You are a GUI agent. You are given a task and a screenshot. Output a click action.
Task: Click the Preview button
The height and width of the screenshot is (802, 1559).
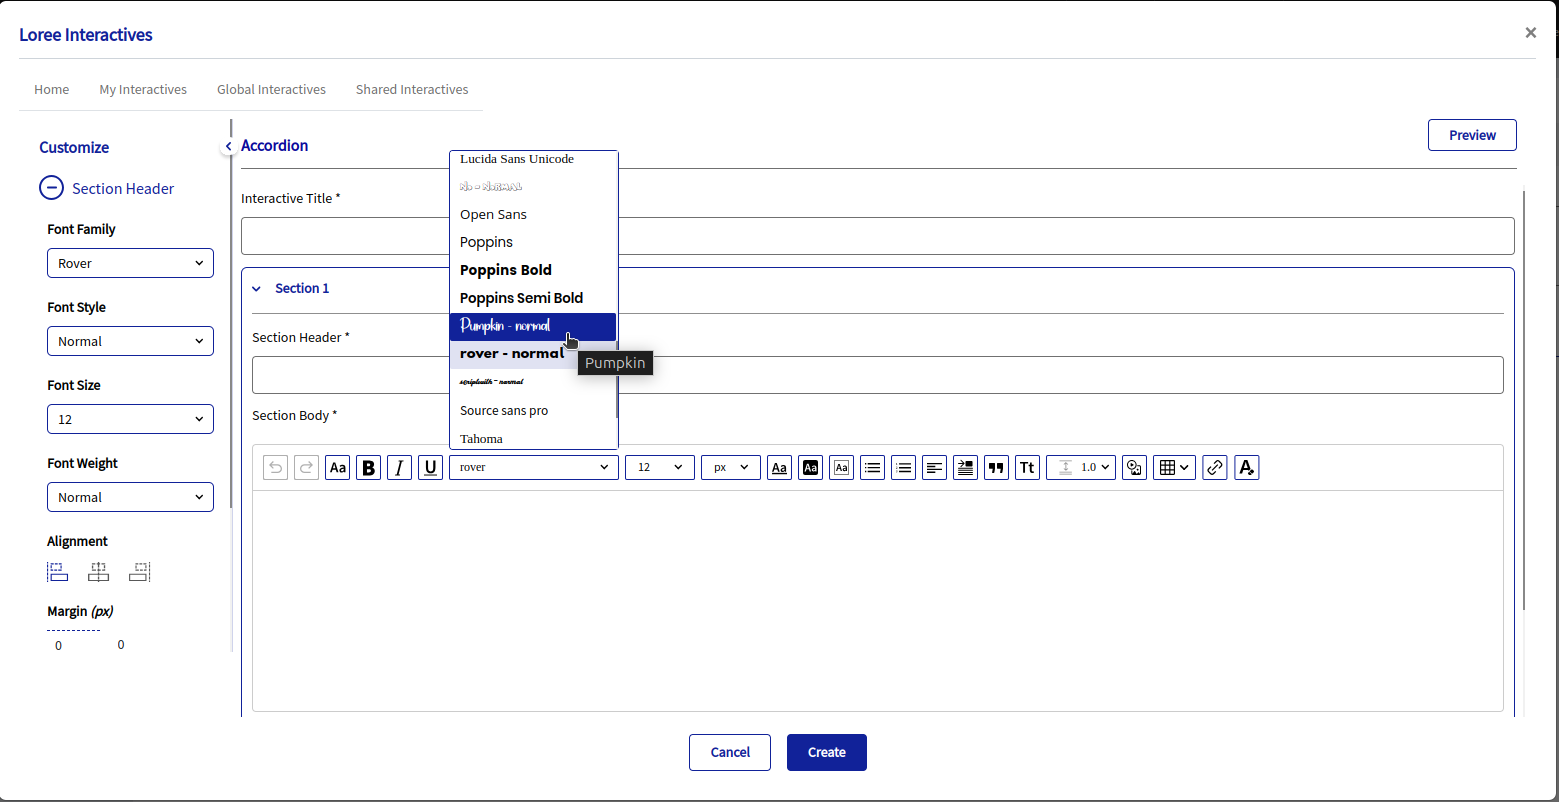pyautogui.click(x=1472, y=135)
